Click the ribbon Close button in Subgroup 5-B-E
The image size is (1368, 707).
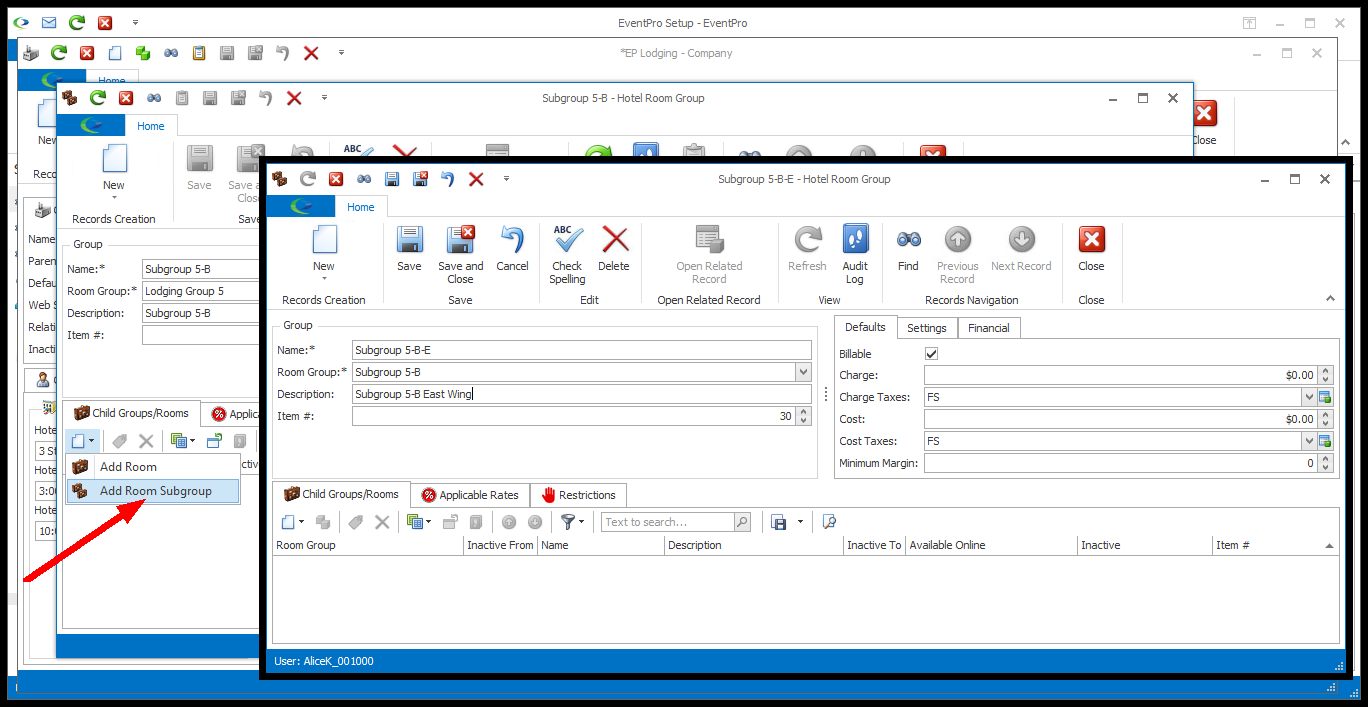[1091, 248]
